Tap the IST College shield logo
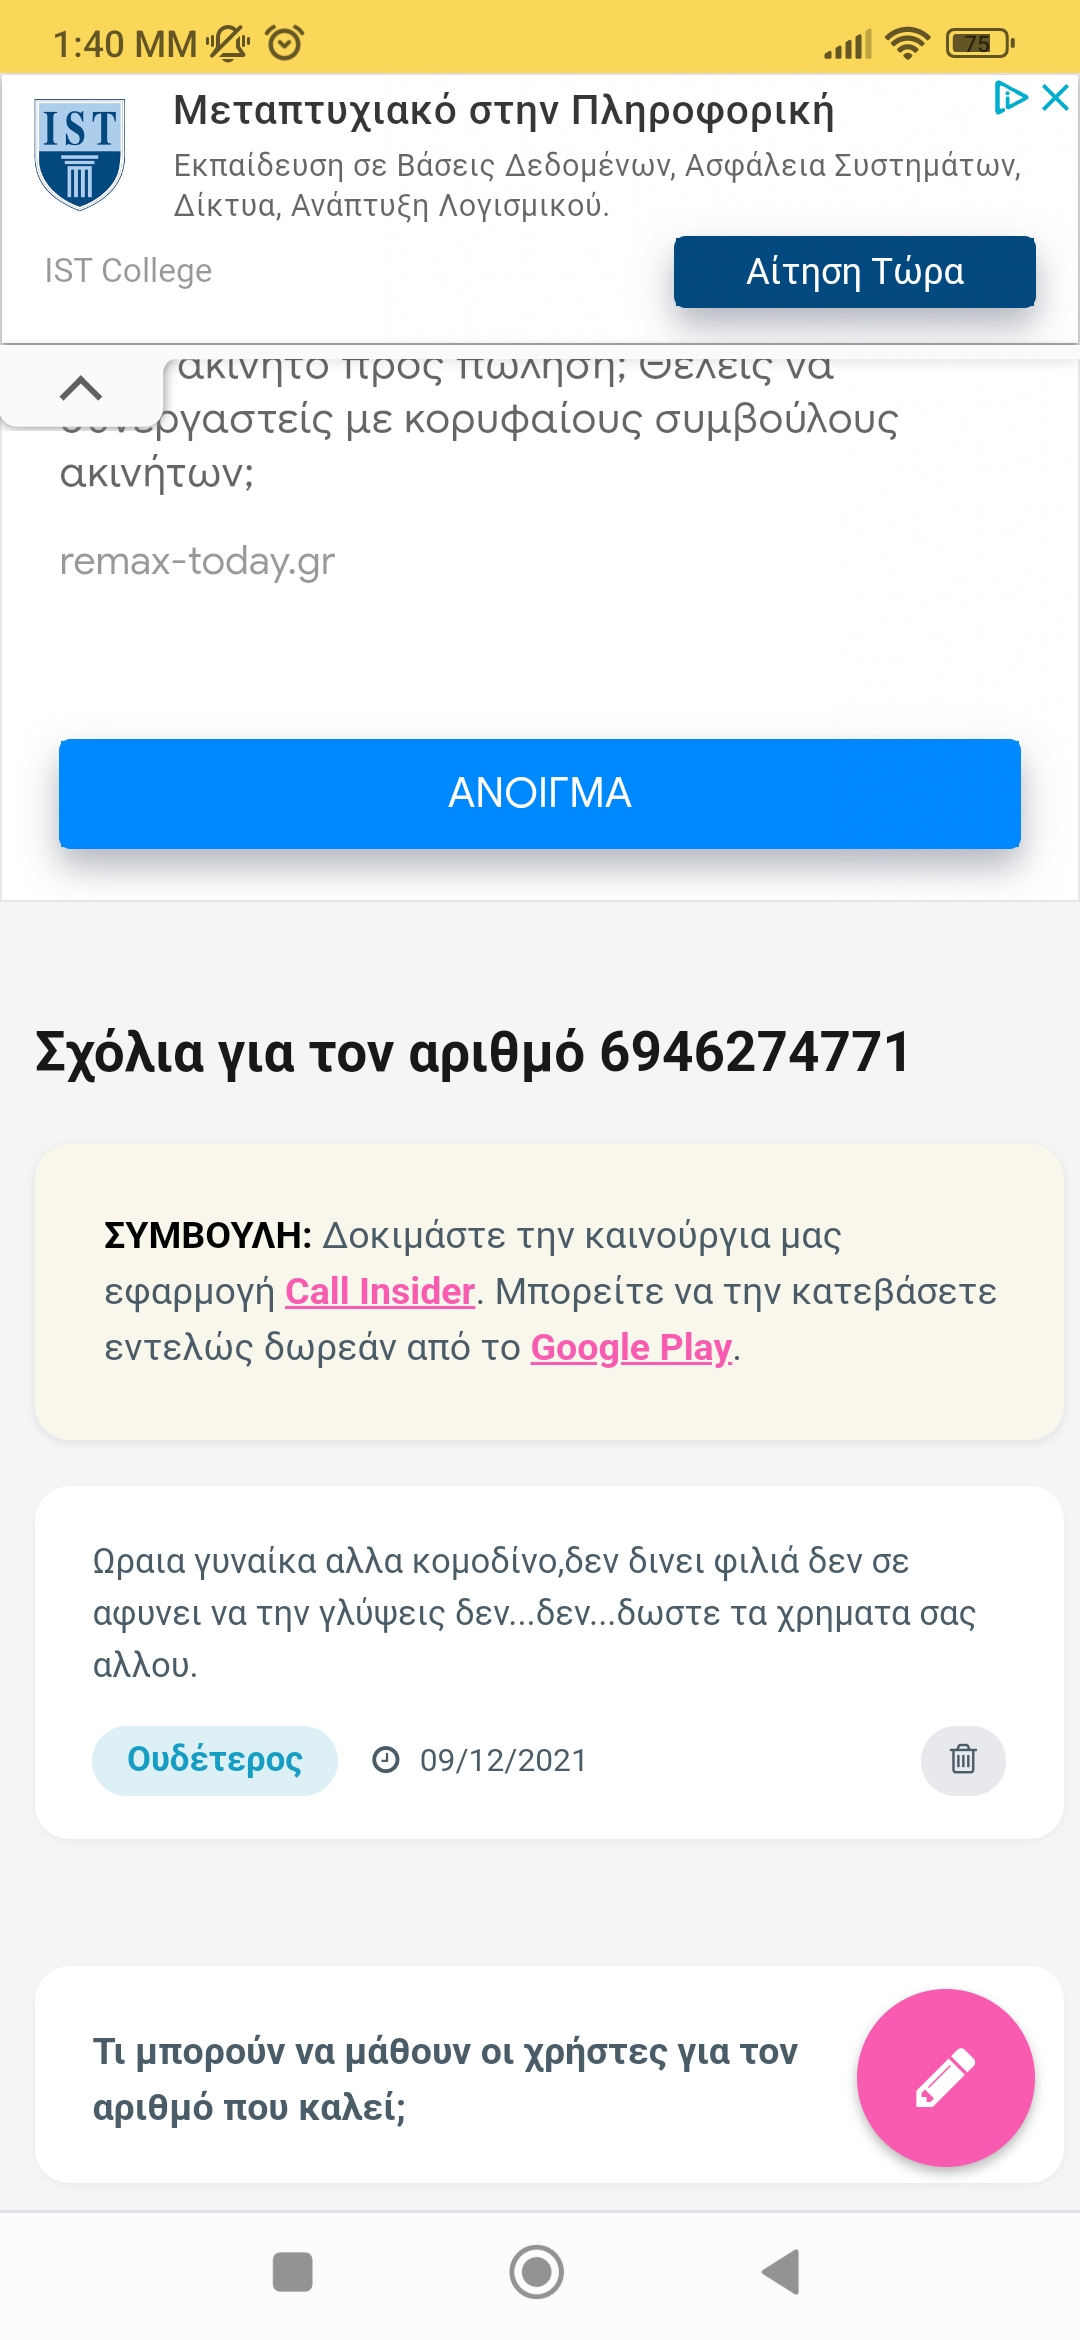The image size is (1080, 2340). (x=80, y=153)
